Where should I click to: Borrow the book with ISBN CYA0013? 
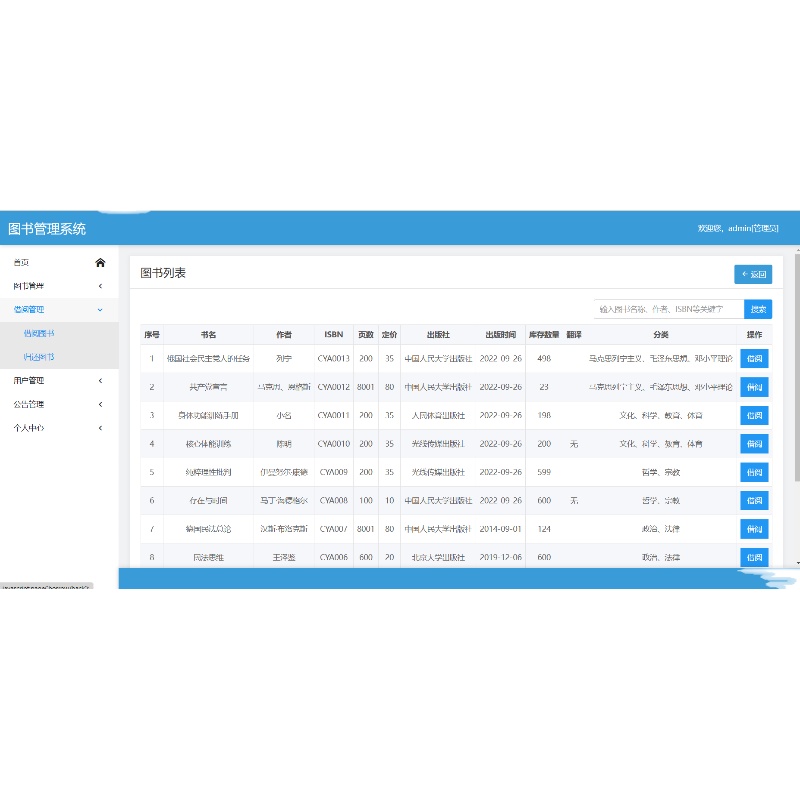754,358
